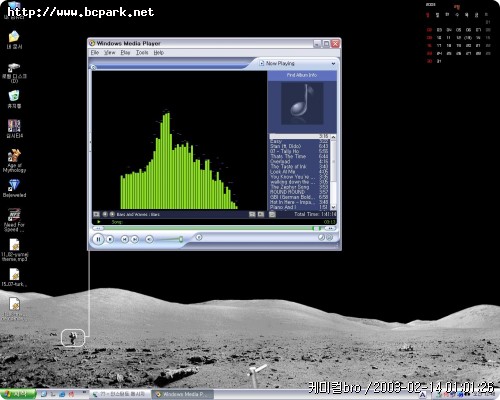This screenshot has width=500, height=400.
Task: Select the playlist item The Taste of Ink
Action: pos(299,167)
